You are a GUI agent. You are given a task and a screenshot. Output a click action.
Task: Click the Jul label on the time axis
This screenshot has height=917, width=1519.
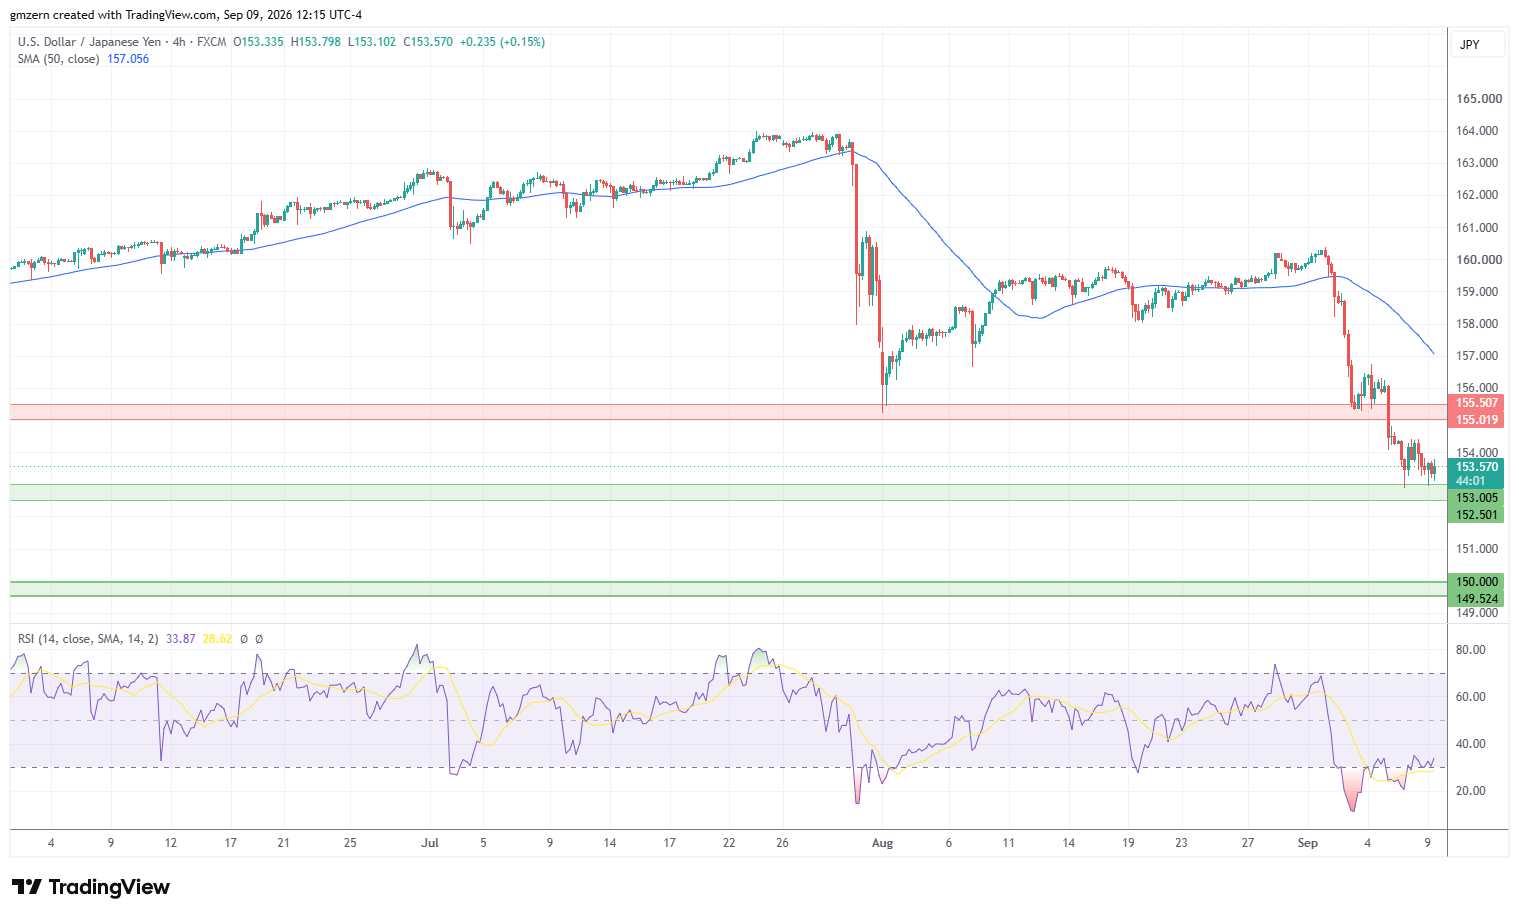tap(430, 843)
